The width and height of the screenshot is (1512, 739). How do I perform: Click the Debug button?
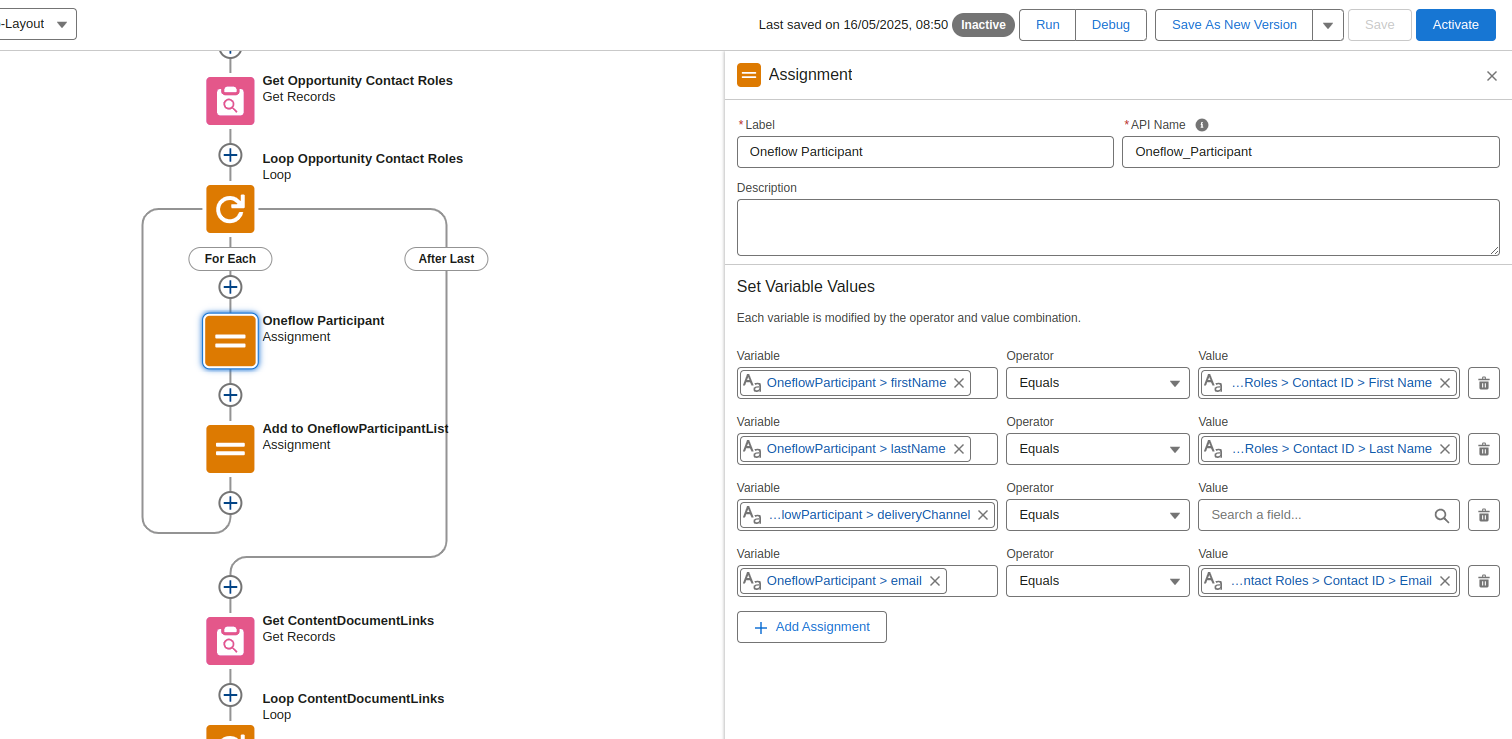click(x=1111, y=25)
